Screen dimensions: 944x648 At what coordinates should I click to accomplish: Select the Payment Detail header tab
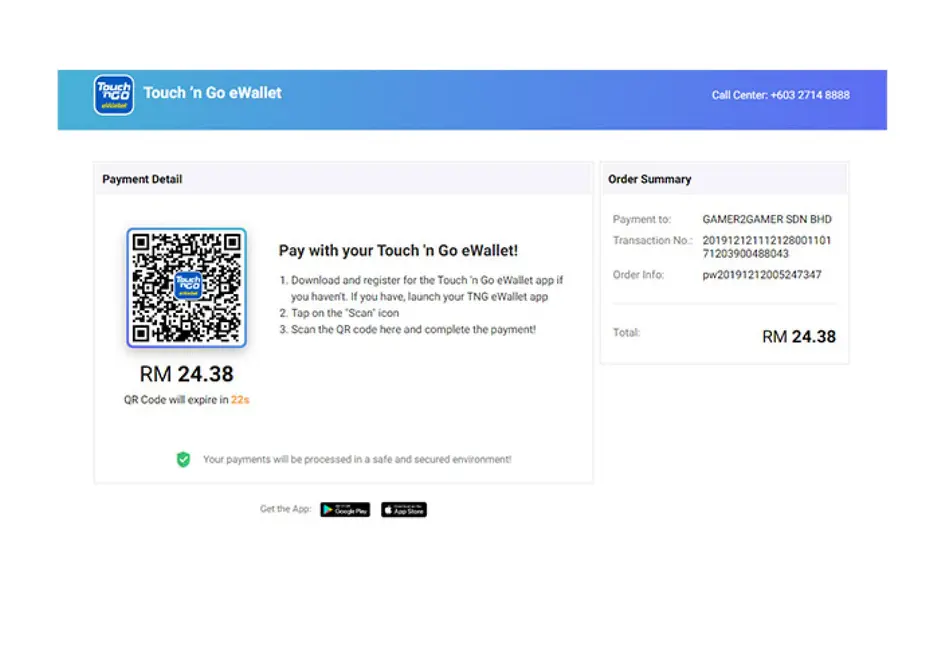point(142,178)
